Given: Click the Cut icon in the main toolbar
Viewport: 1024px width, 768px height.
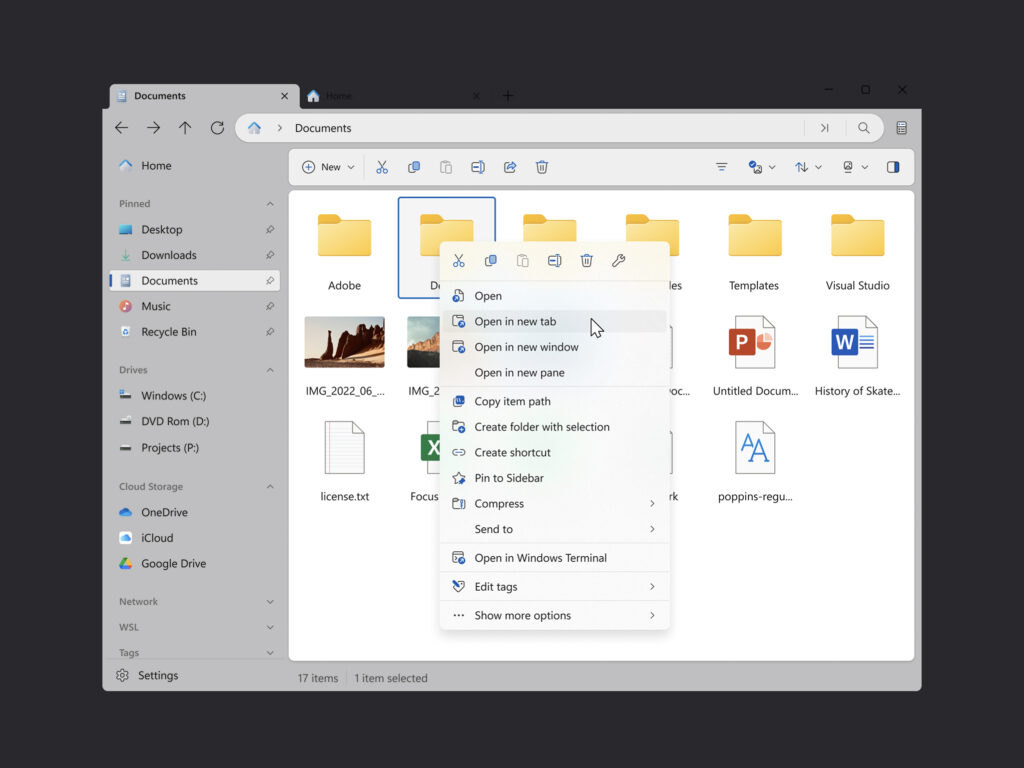Looking at the screenshot, I should (382, 168).
